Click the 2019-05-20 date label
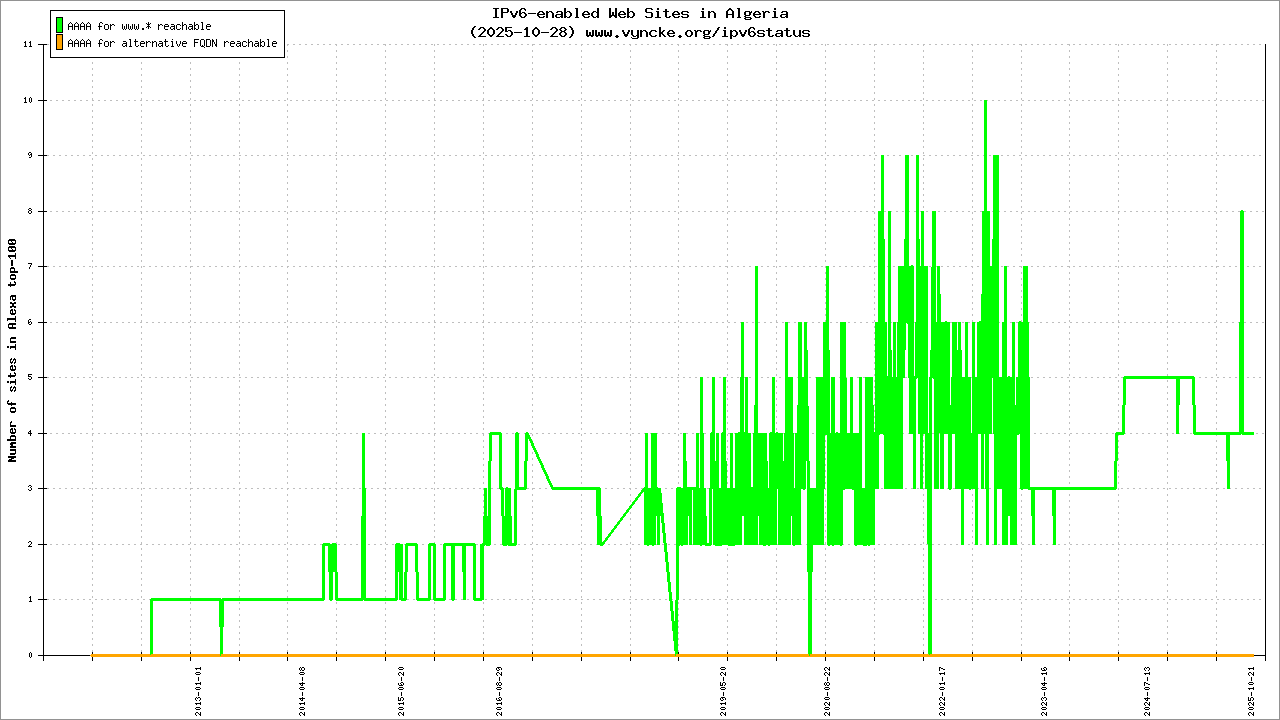This screenshot has height=720, width=1280. click(x=724, y=687)
